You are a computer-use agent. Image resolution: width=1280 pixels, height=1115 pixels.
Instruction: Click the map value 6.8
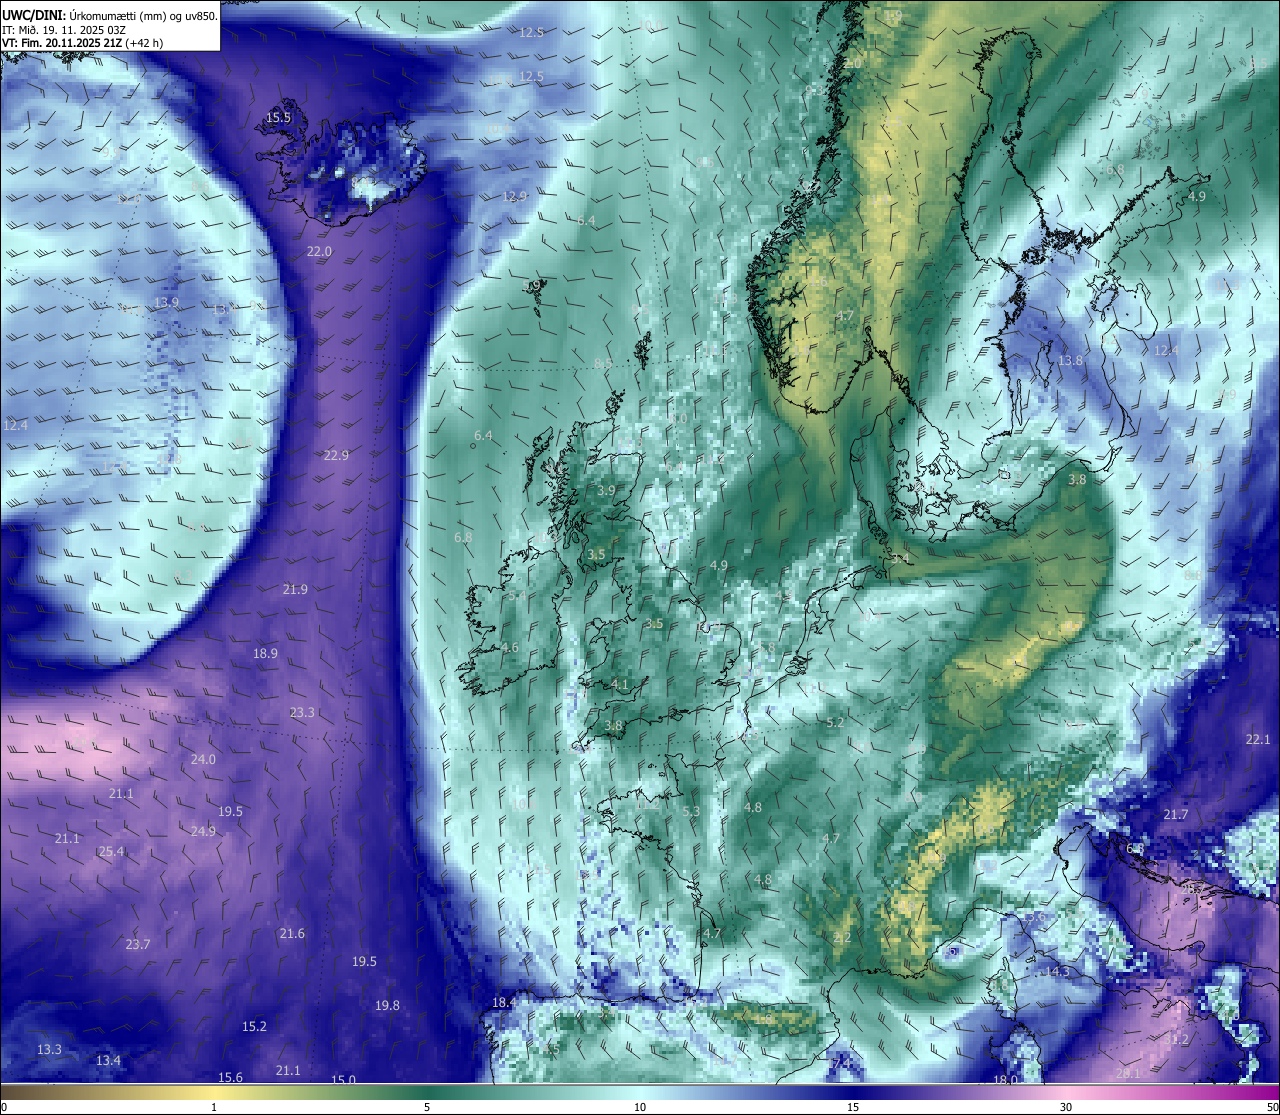[x=462, y=538]
